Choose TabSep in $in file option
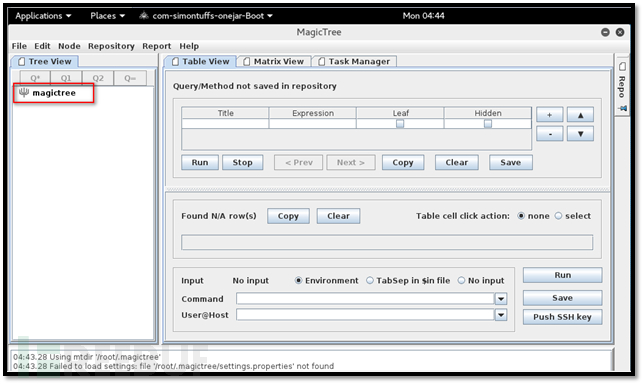 pos(408,280)
